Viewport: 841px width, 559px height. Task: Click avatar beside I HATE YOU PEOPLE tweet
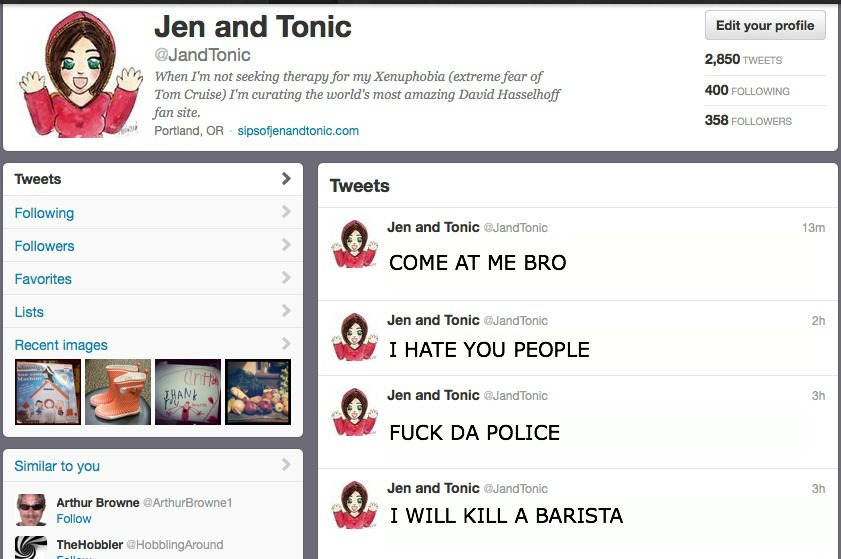coord(355,337)
